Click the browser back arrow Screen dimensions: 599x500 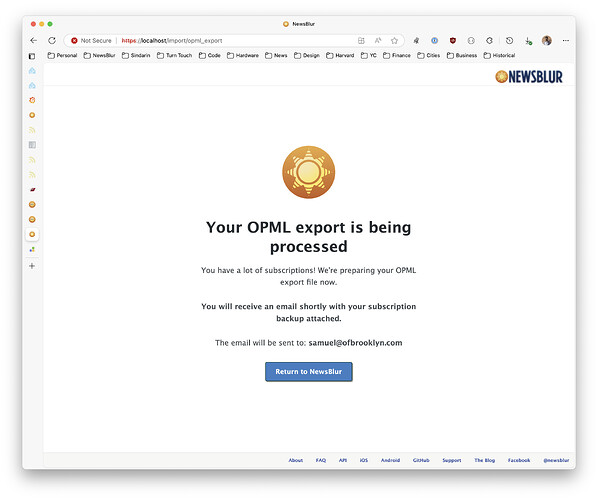pyautogui.click(x=34, y=40)
